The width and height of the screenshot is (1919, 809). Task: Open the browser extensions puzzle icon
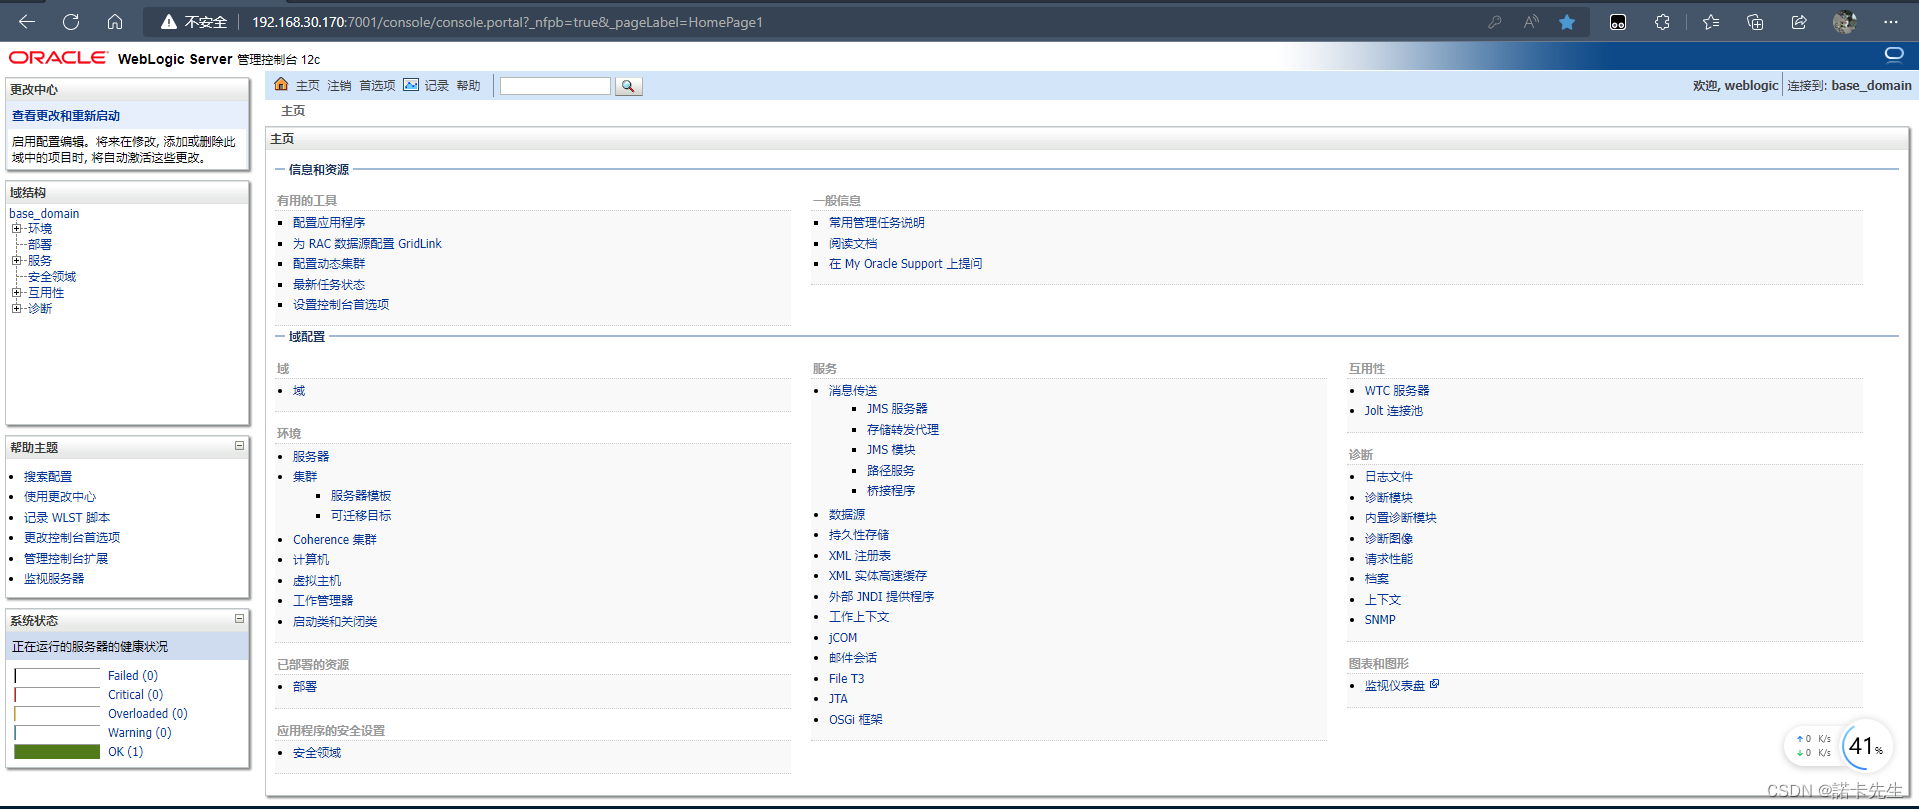point(1662,21)
